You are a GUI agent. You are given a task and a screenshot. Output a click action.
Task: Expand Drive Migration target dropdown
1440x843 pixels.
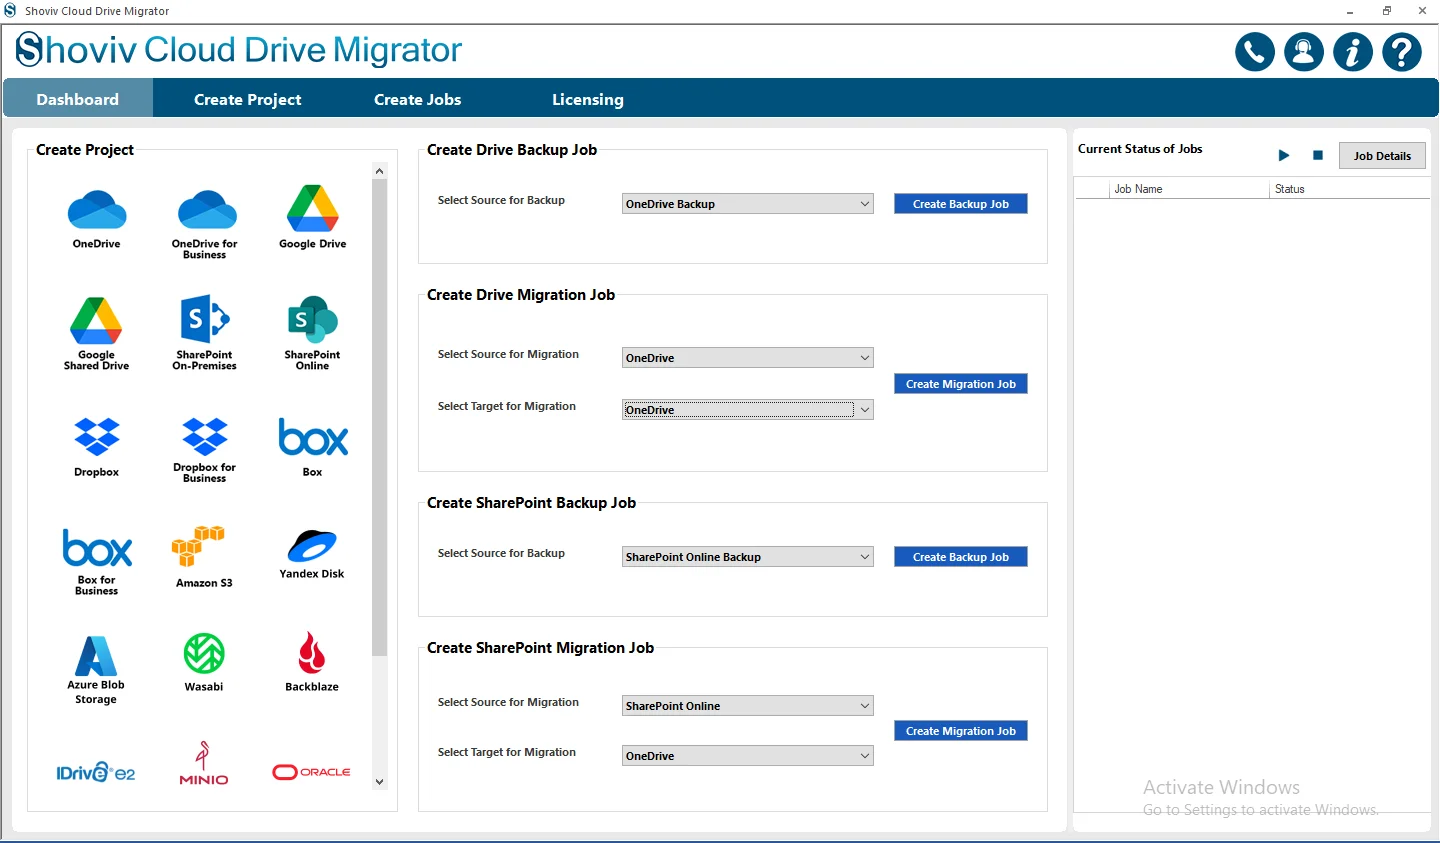pos(748,410)
